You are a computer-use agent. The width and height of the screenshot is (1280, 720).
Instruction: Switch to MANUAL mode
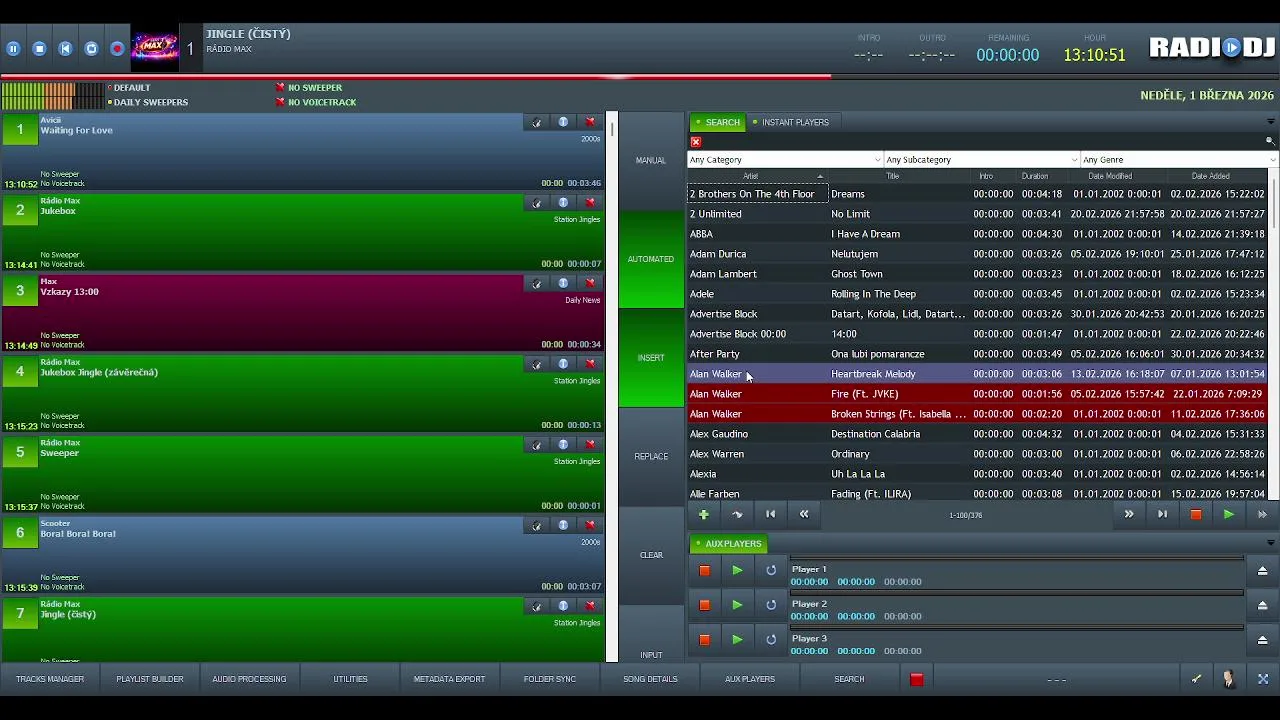coord(650,160)
